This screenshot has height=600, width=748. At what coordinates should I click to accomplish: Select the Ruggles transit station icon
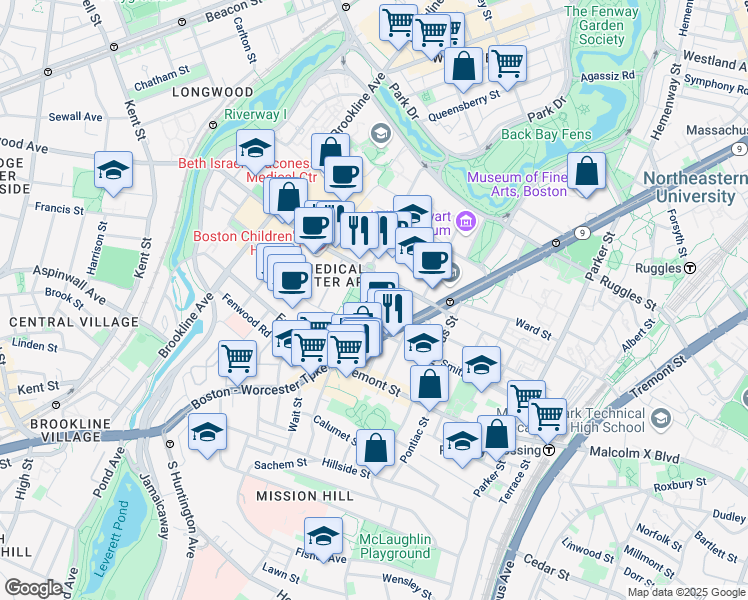point(690,268)
